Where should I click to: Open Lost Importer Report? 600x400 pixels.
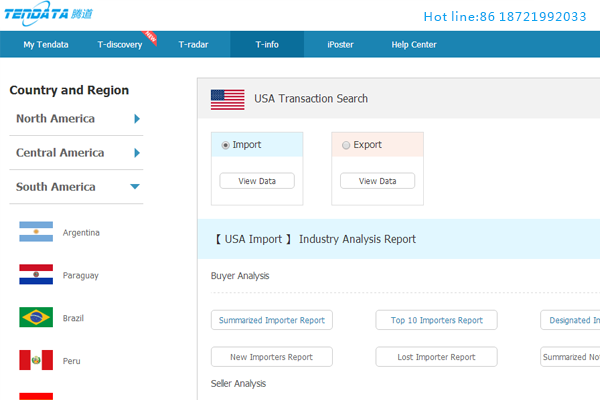pos(437,357)
